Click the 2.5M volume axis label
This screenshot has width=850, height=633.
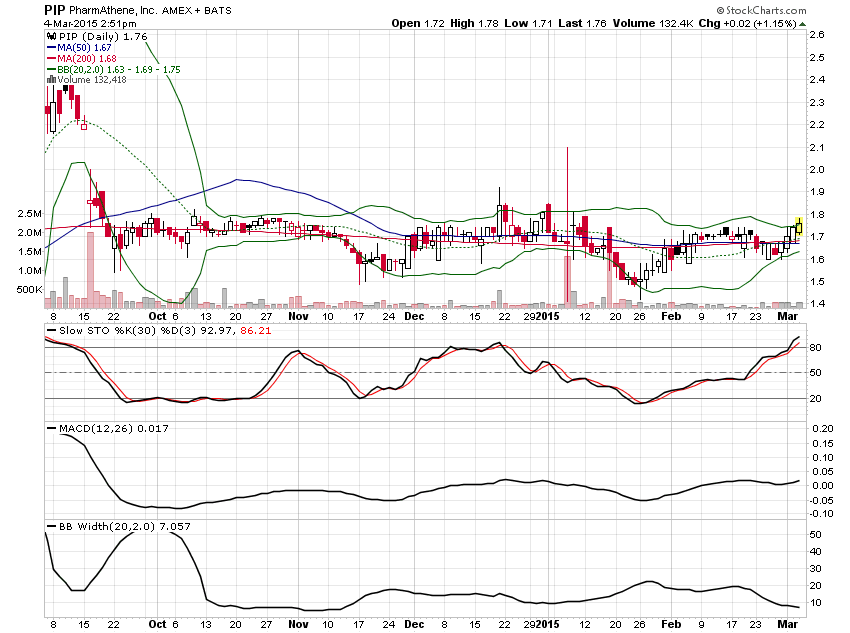click(29, 214)
